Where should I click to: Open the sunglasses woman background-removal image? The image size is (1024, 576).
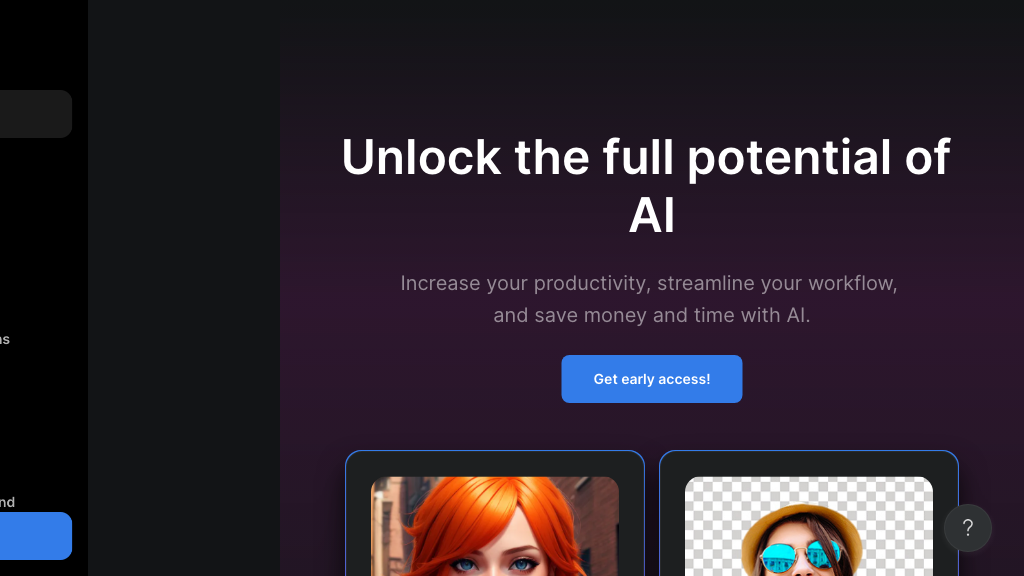(808, 526)
